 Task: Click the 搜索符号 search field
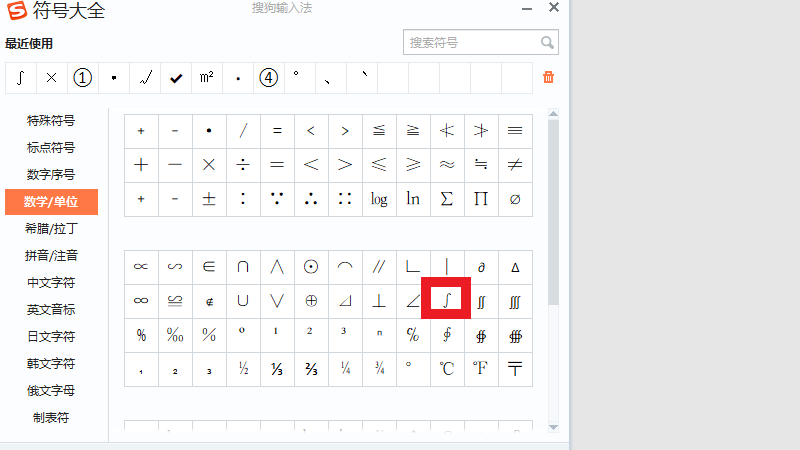[470, 43]
